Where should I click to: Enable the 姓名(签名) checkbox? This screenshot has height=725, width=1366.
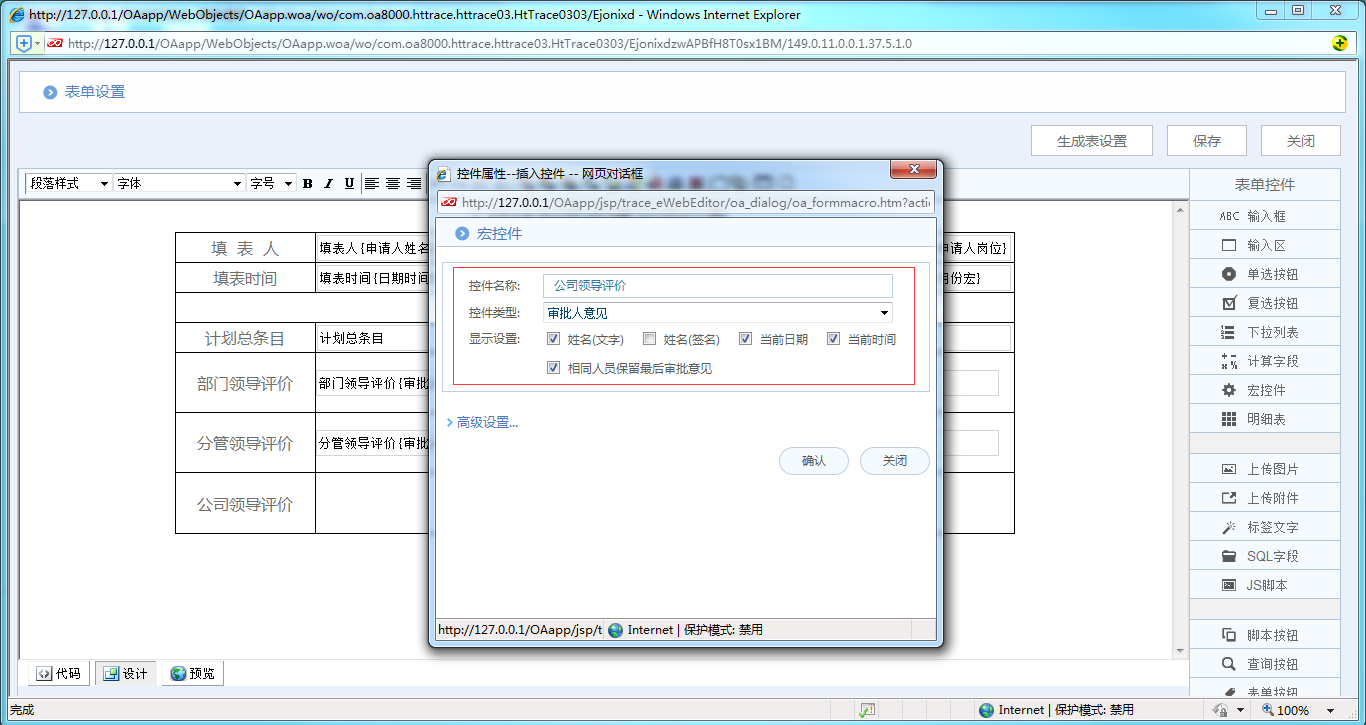pyautogui.click(x=649, y=338)
